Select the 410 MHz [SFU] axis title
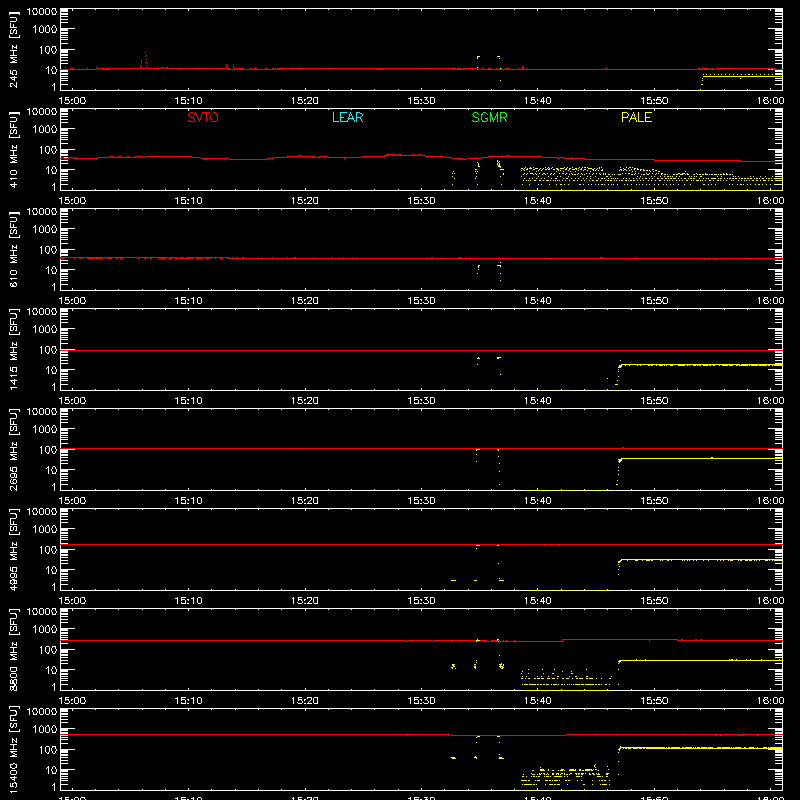Viewport: 800px width, 800px height. click(x=14, y=149)
